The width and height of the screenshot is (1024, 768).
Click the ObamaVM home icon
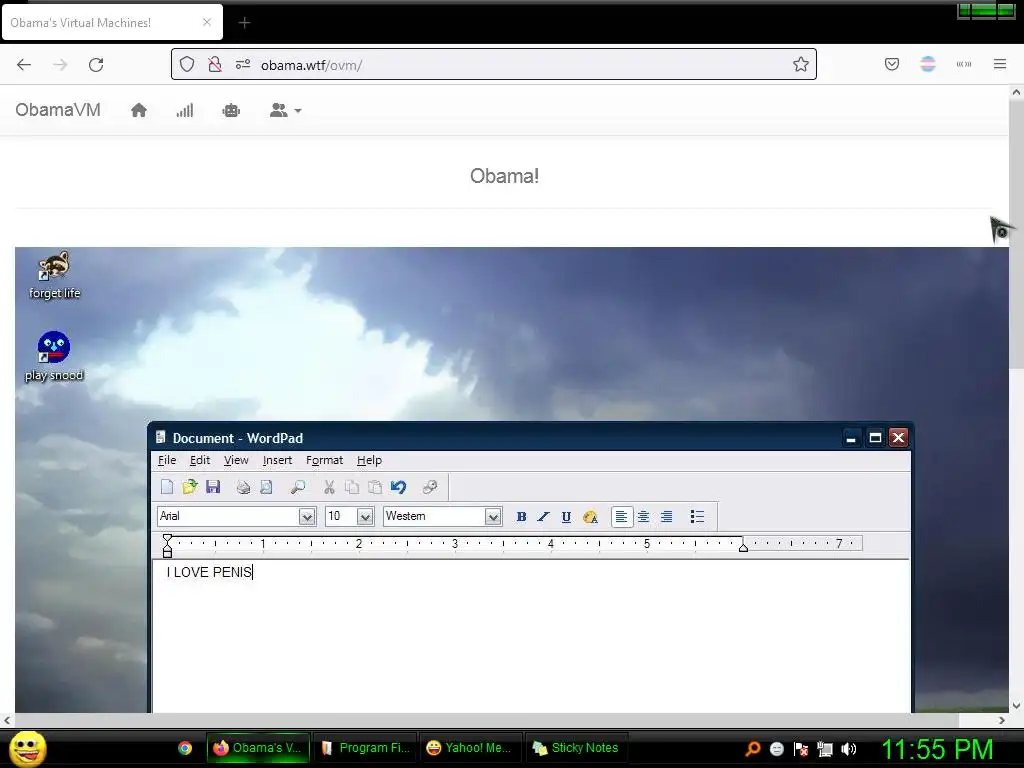138,110
